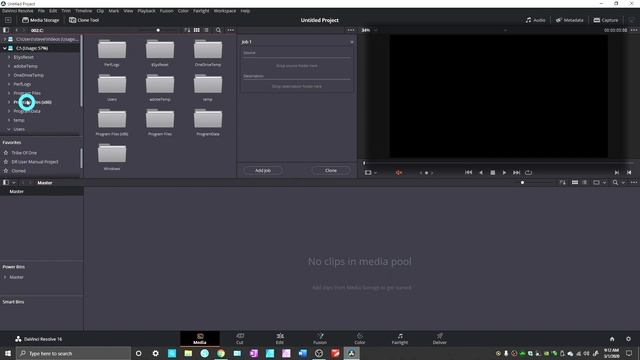Switch to the Fusion page
Screen dimensions: 640x360
(x=320, y=338)
